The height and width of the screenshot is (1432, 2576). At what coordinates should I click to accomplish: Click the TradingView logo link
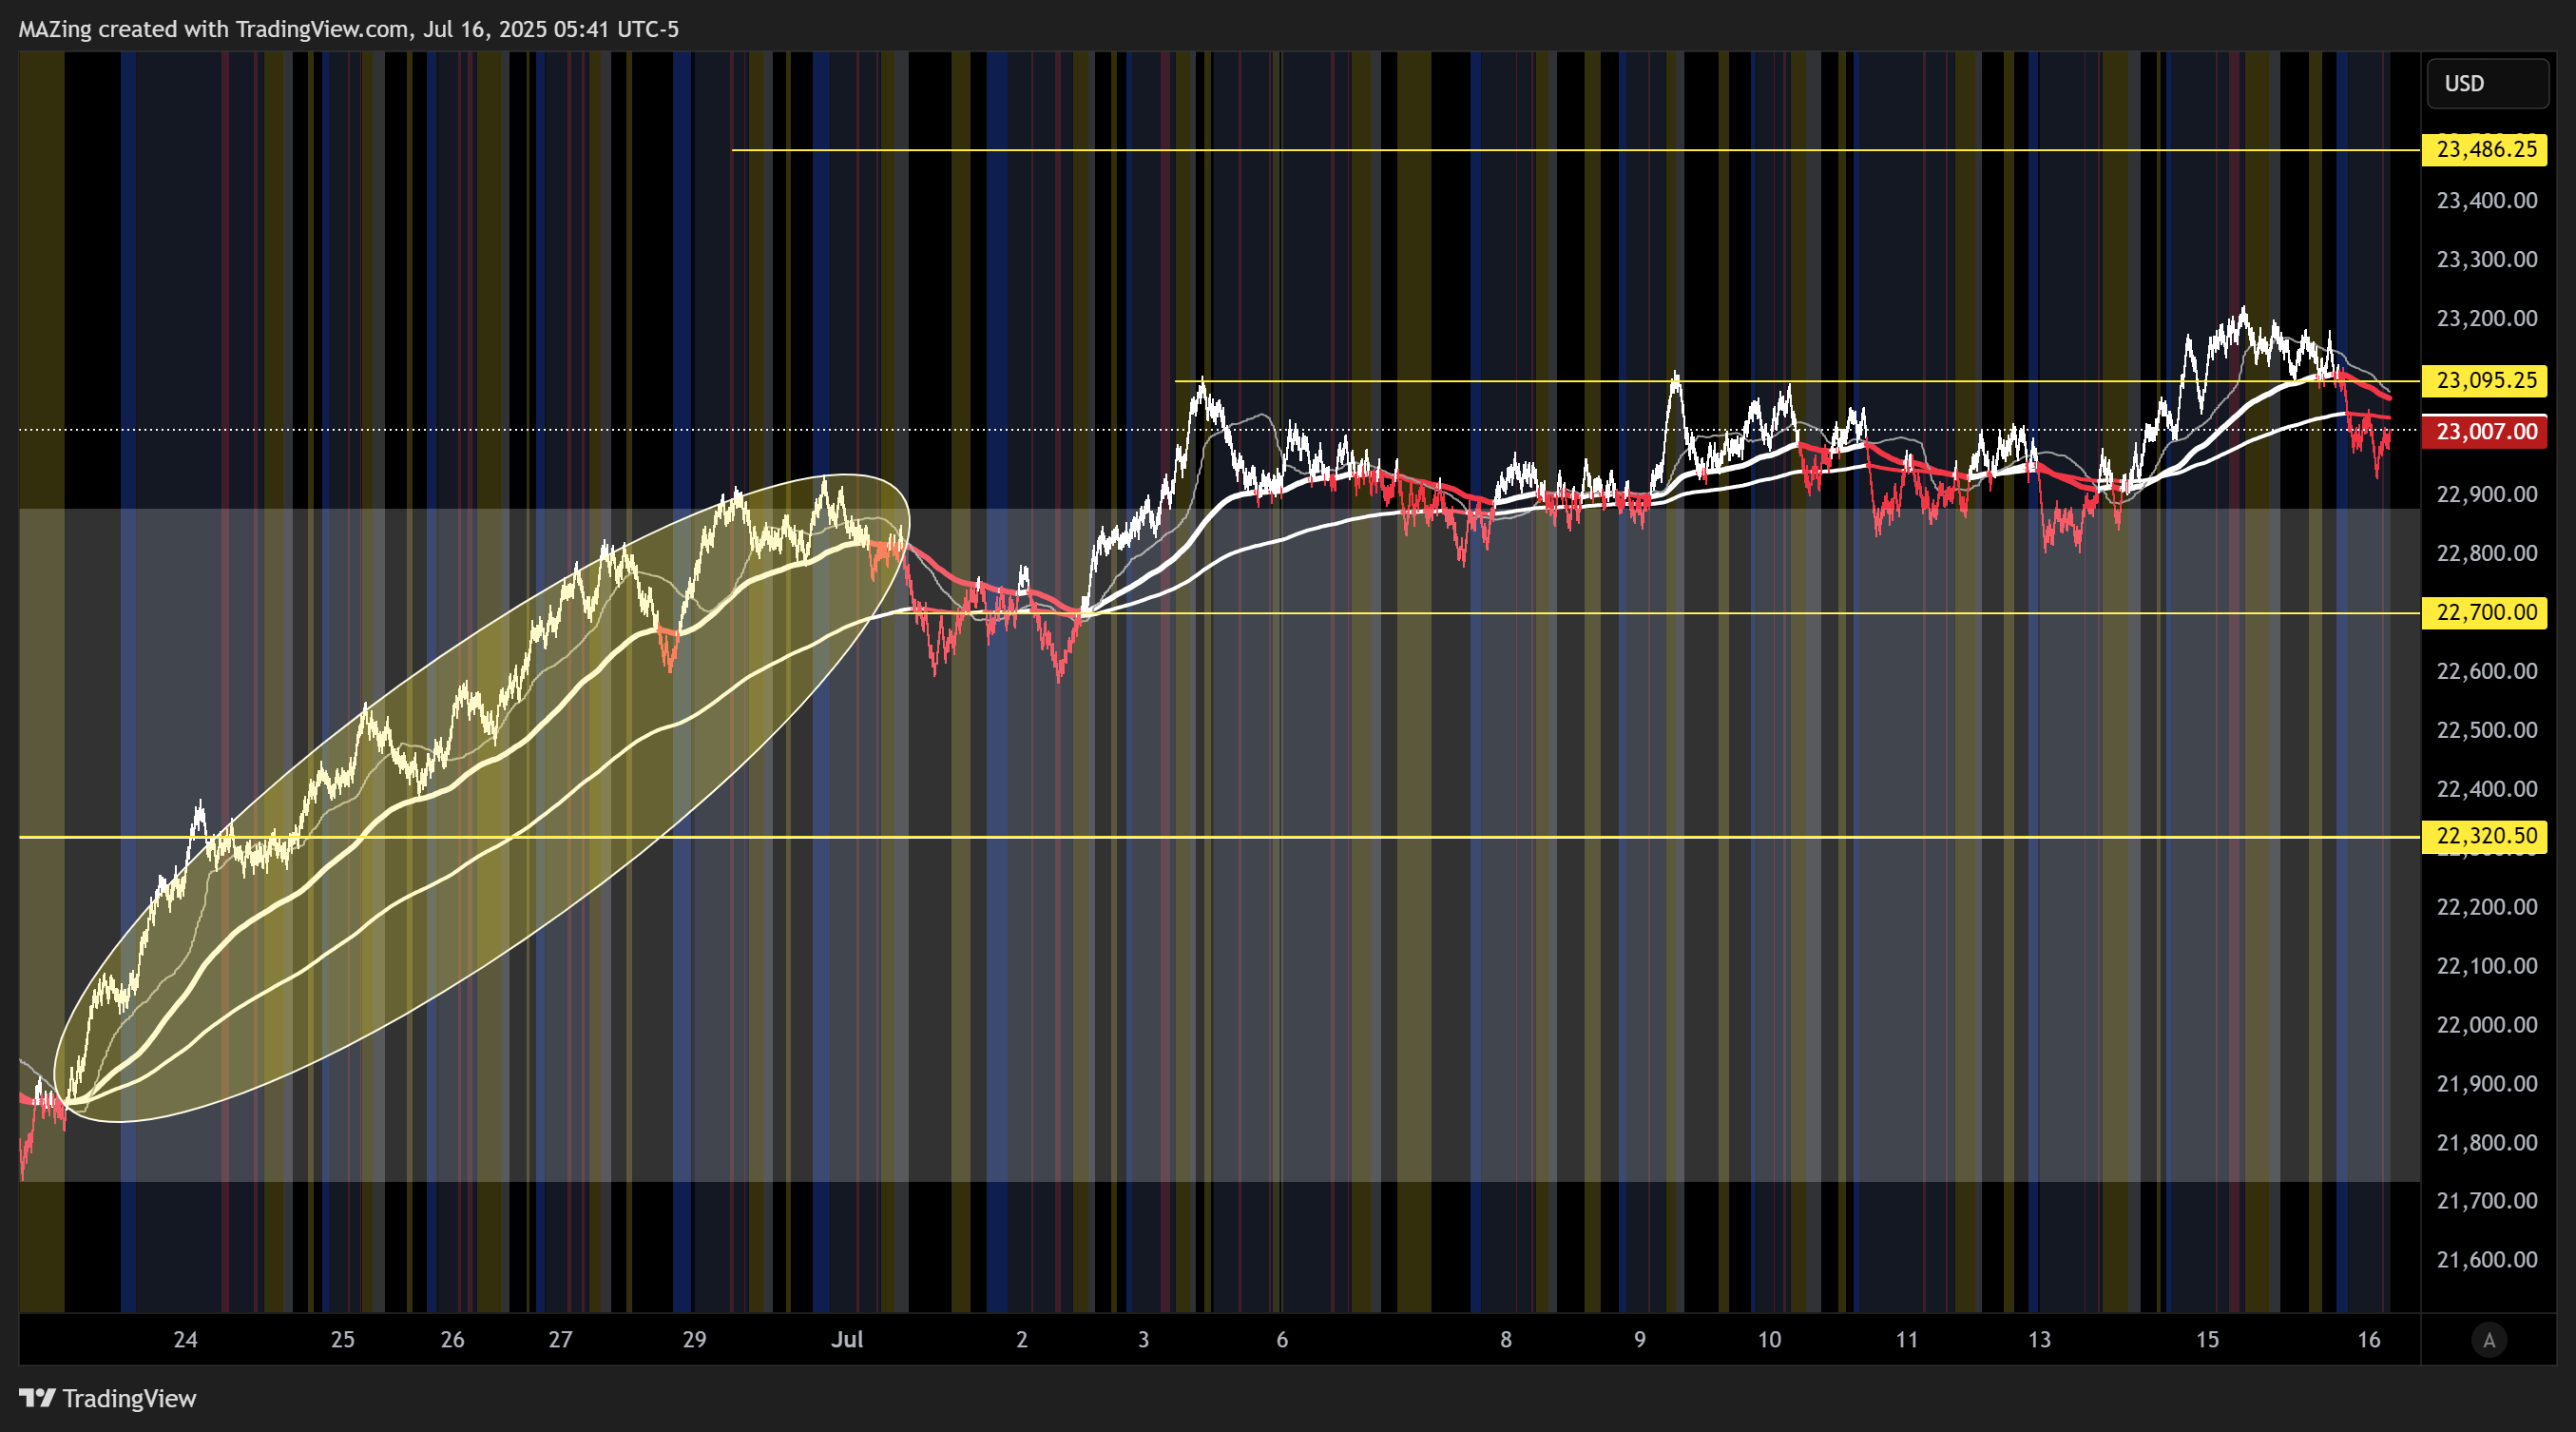click(x=108, y=1398)
